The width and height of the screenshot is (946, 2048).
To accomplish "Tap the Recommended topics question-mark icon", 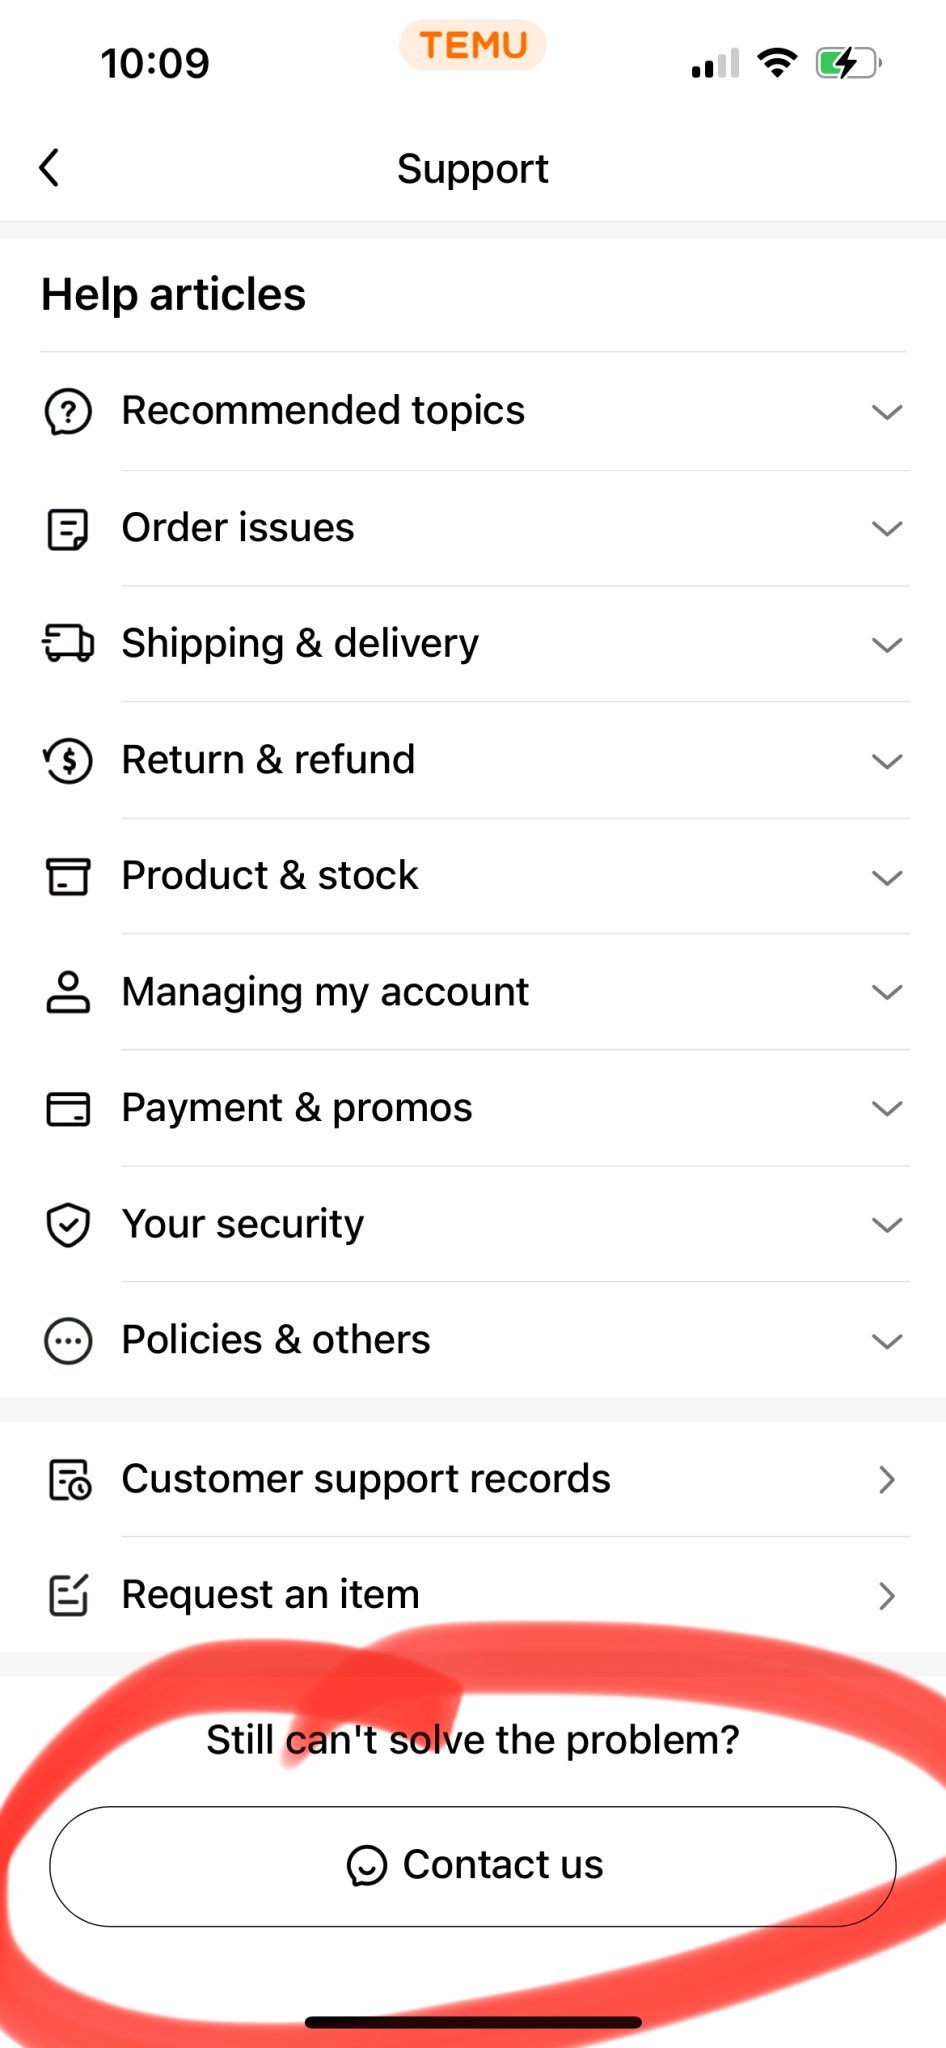I will point(68,411).
